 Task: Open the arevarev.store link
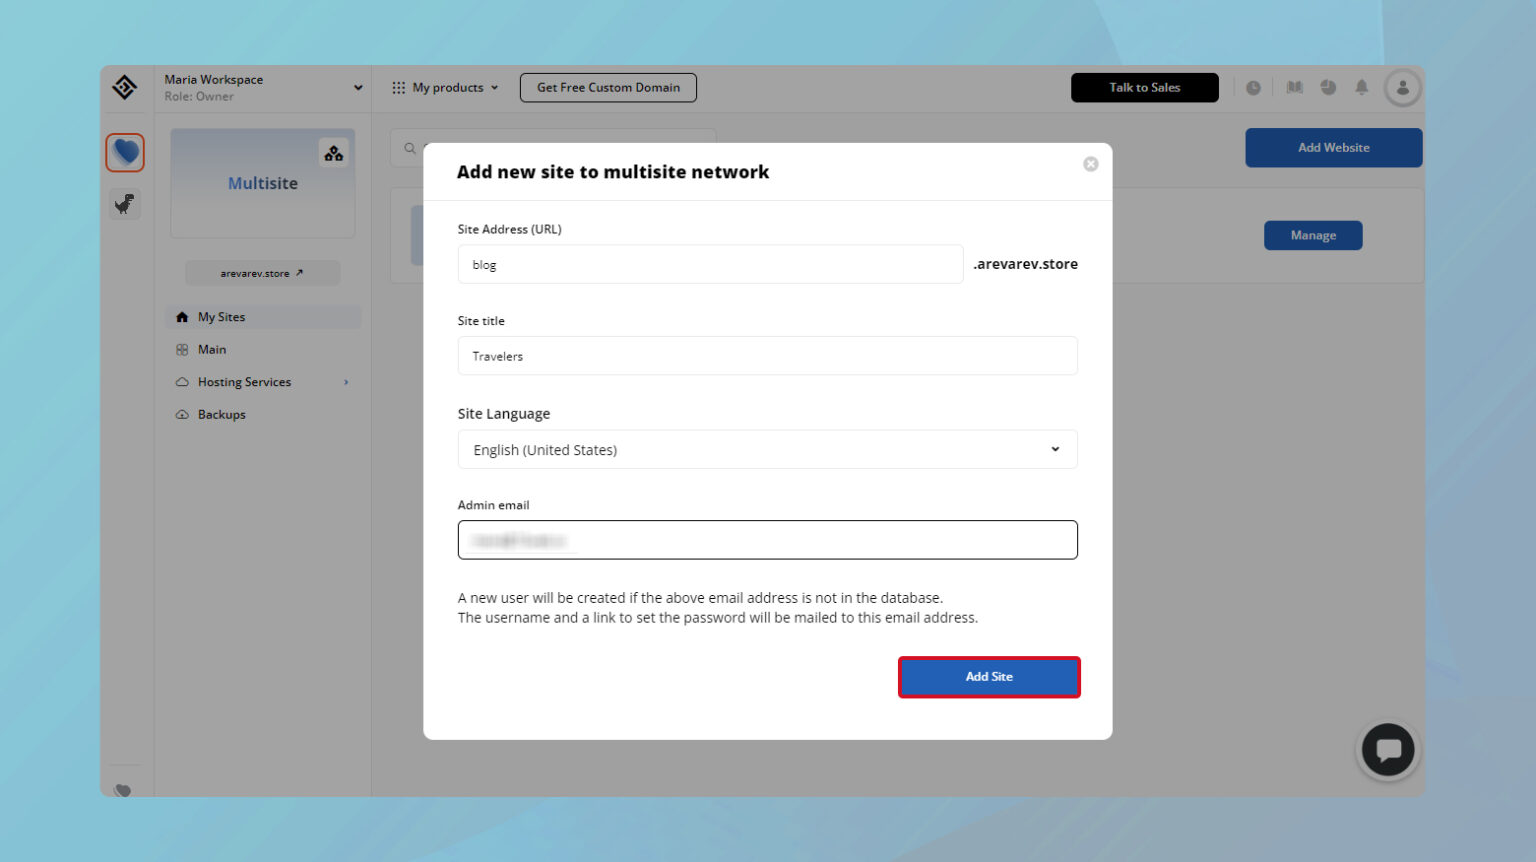coord(262,272)
